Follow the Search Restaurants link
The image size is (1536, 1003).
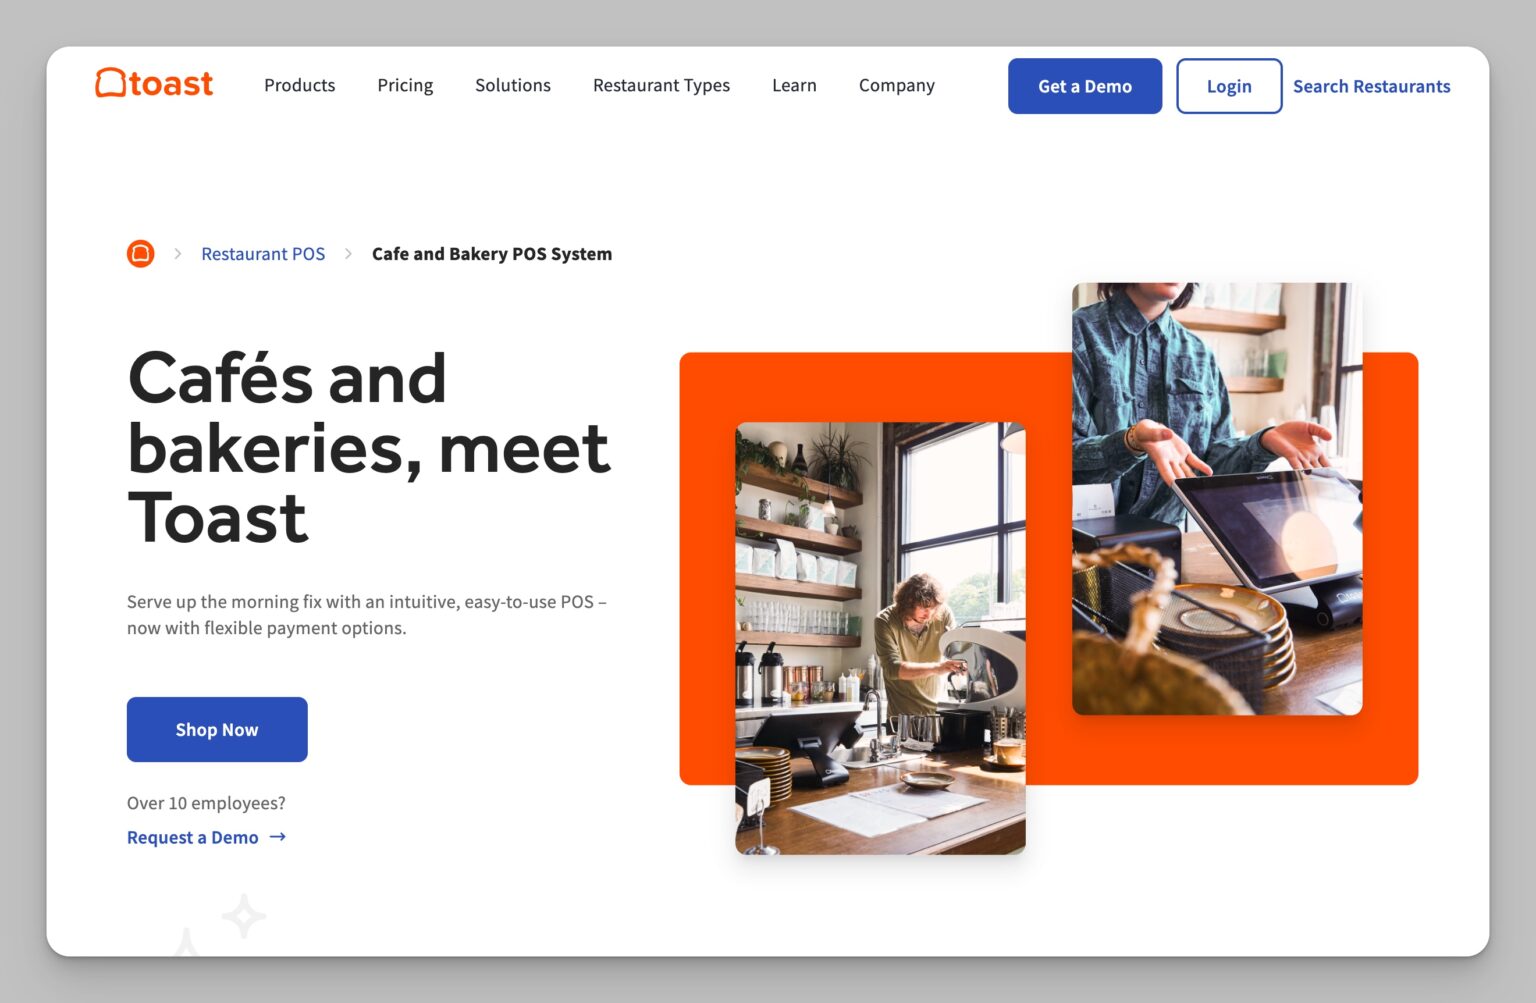click(x=1371, y=87)
